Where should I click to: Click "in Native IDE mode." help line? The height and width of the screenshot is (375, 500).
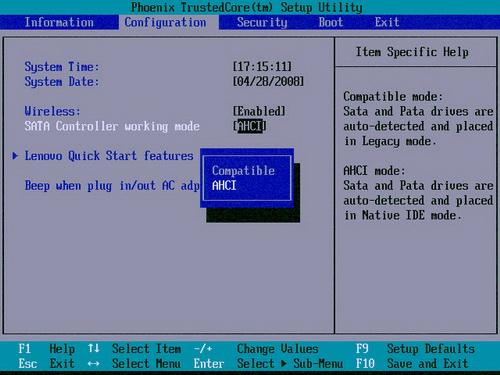[402, 215]
